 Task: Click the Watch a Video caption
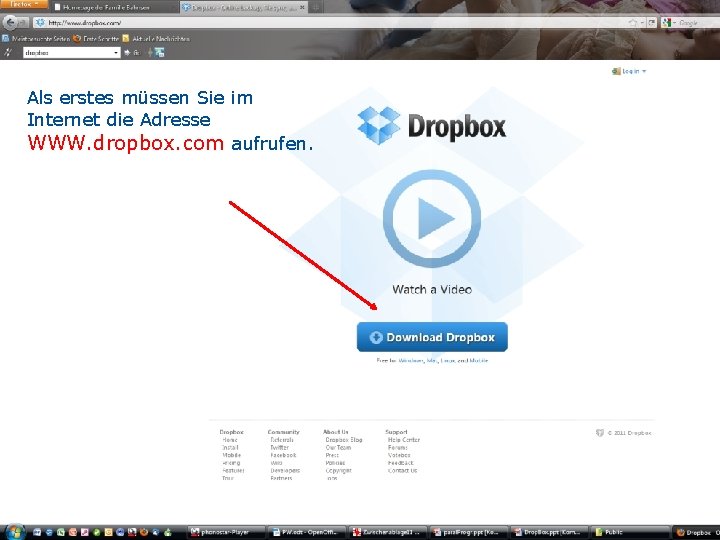point(432,289)
